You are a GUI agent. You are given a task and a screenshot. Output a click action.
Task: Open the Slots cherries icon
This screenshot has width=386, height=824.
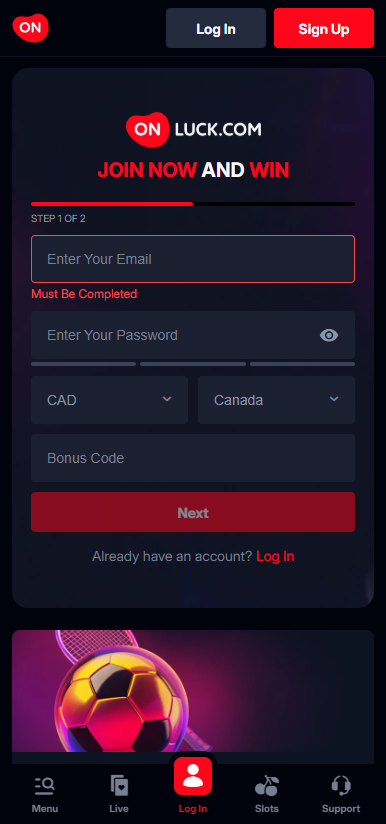[x=267, y=786]
